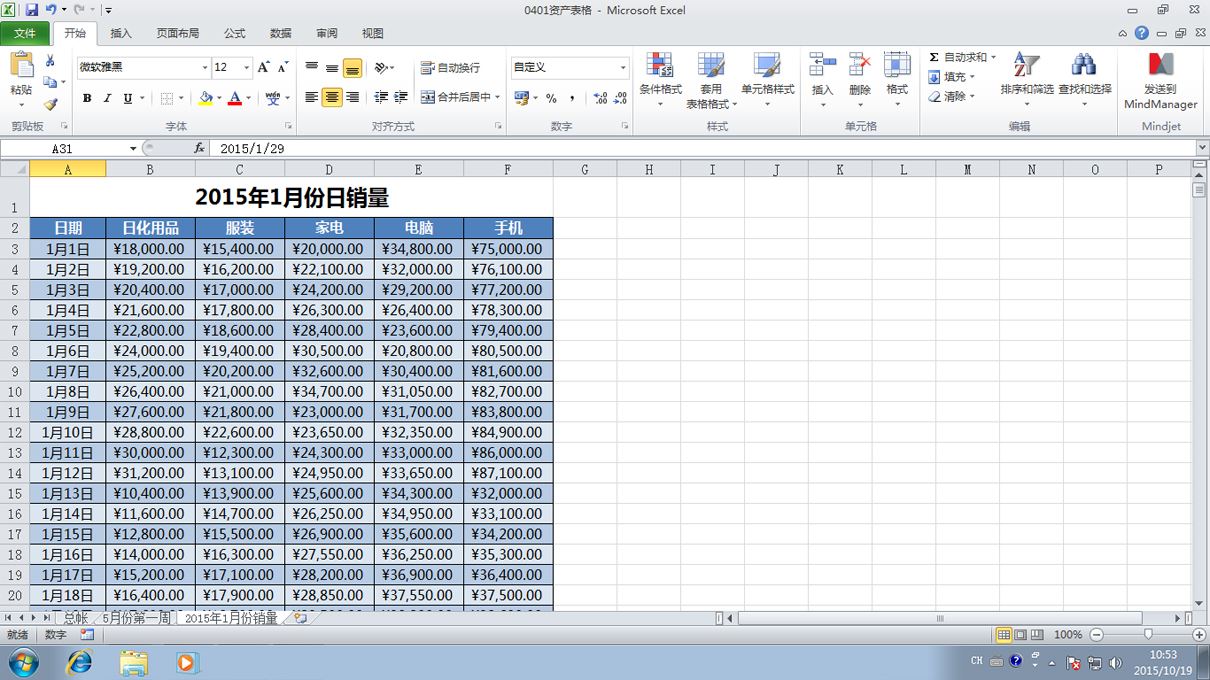The image size is (1210, 680).
Task: Open the File (文件) tab
Action: pos(25,33)
